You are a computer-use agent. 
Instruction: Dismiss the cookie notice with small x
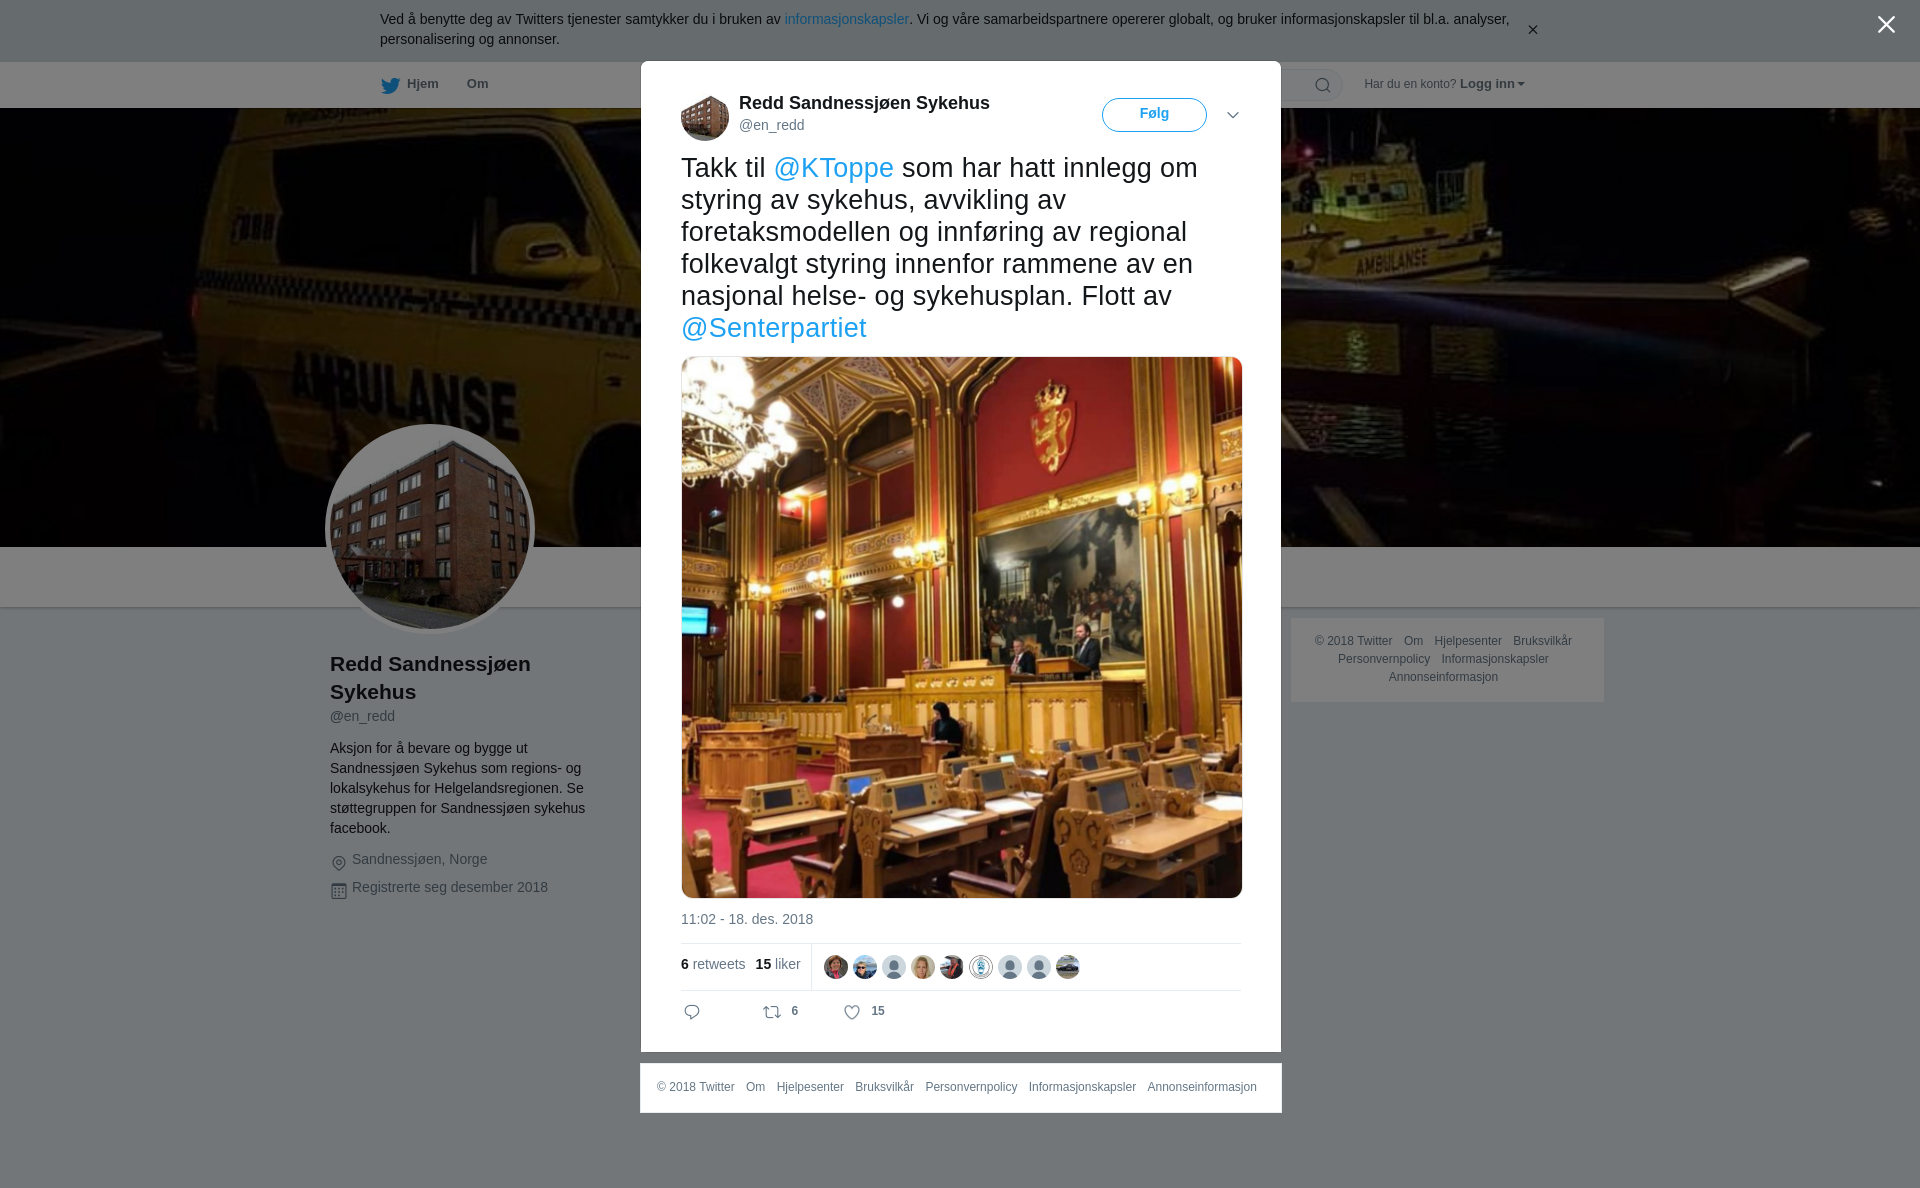(x=1532, y=30)
